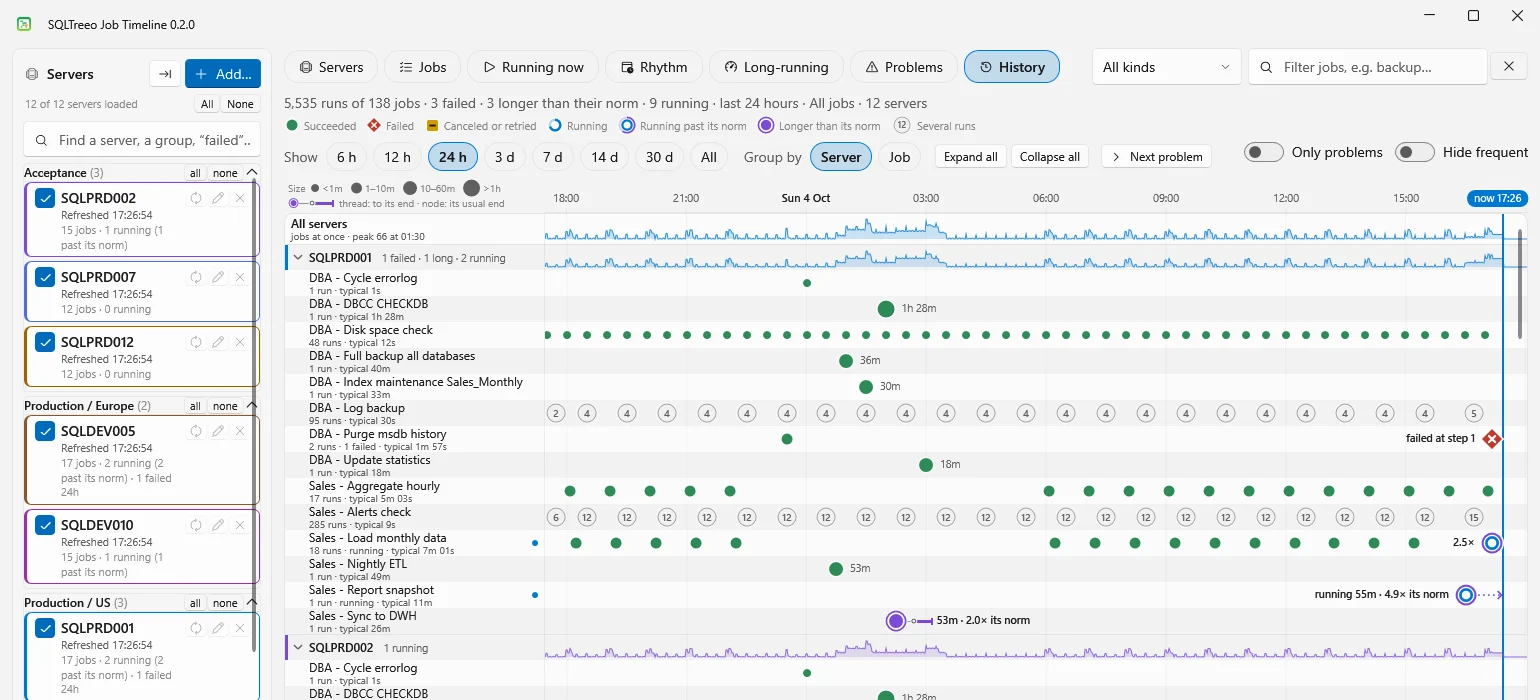Click the DBCC CHECKDB 1h 28m run dot
Image resolution: width=1540 pixels, height=700 pixels.
885,309
